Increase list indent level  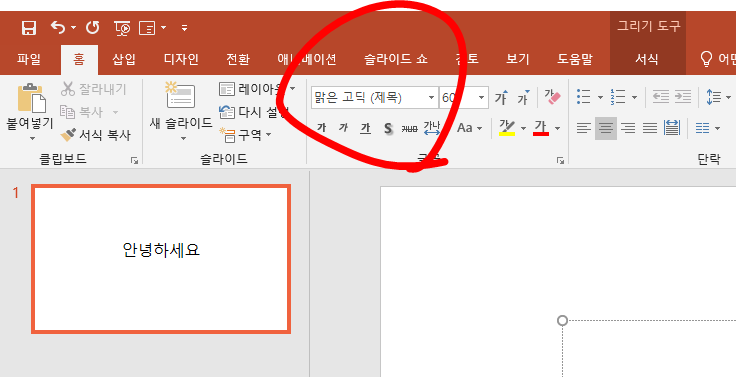683,97
